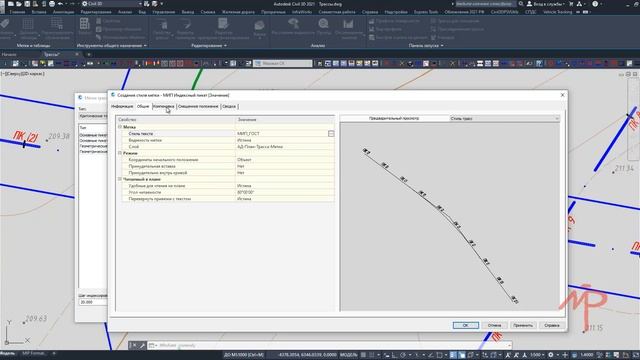This screenshot has width=640, height=360.
Task: Click the Отмена button
Action: tap(494, 325)
